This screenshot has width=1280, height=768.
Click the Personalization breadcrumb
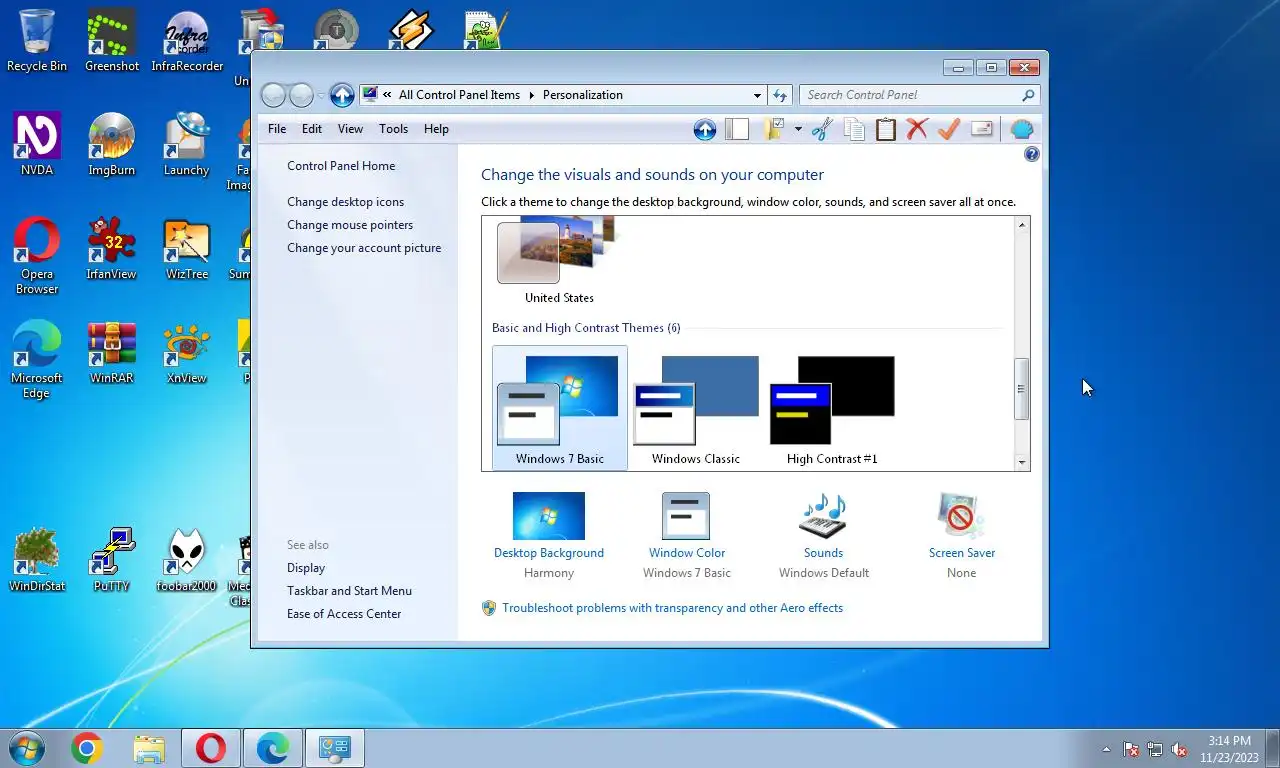(x=582, y=95)
